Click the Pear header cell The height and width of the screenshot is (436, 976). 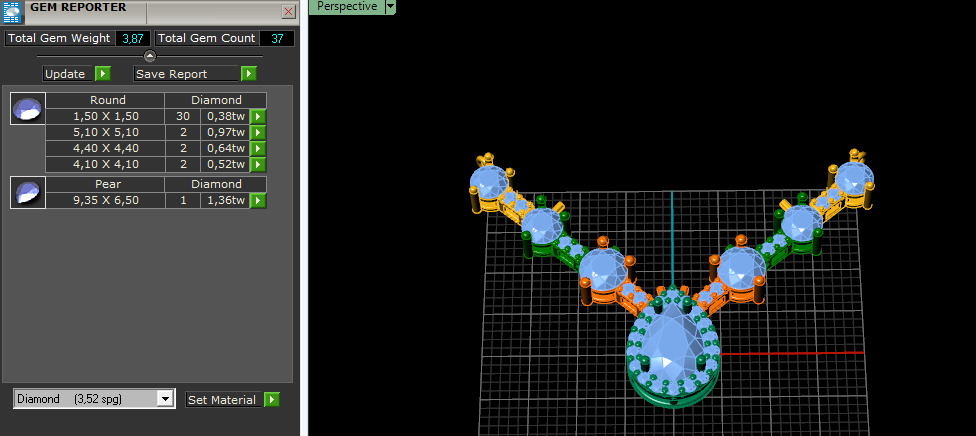[x=105, y=184]
